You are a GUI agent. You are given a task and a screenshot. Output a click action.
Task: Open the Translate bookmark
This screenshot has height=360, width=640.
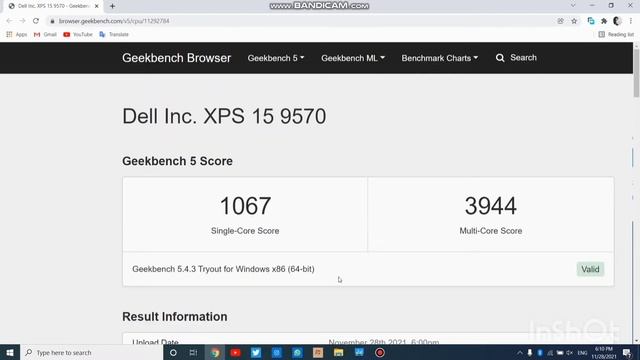[114, 35]
